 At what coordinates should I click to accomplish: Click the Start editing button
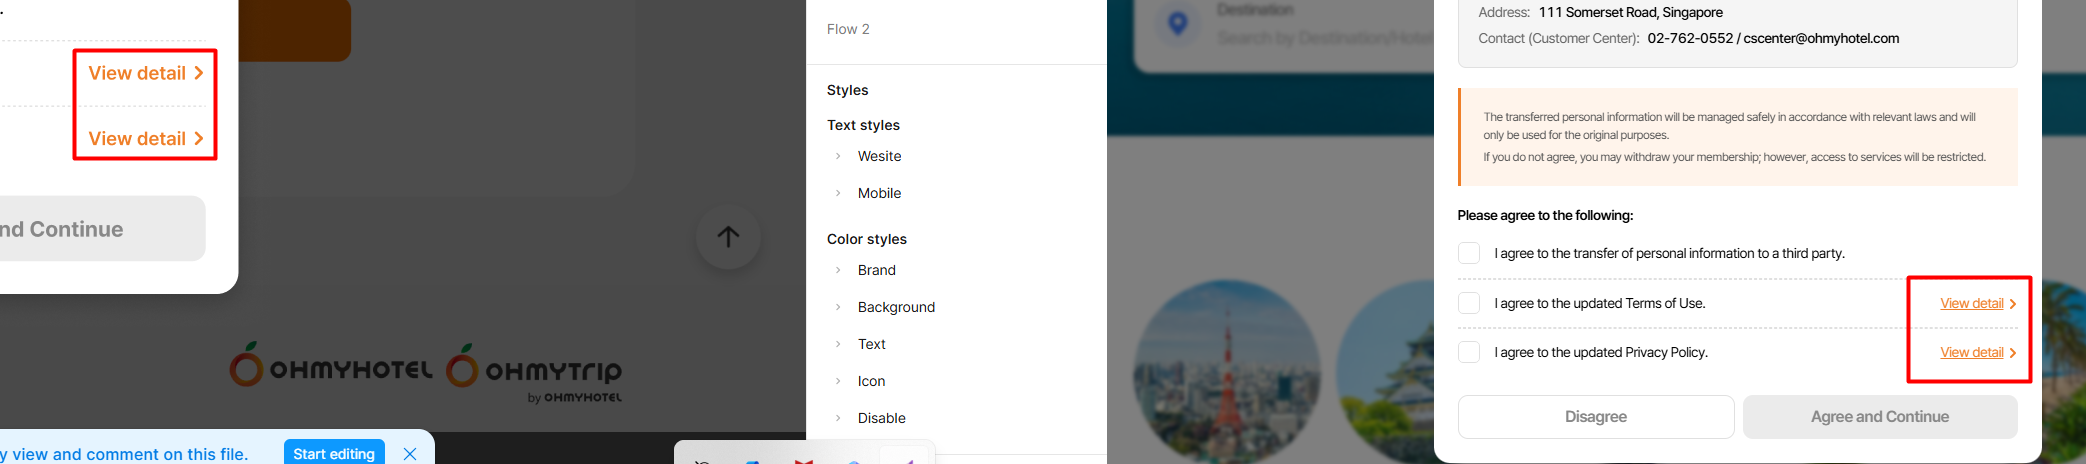pyautogui.click(x=334, y=453)
